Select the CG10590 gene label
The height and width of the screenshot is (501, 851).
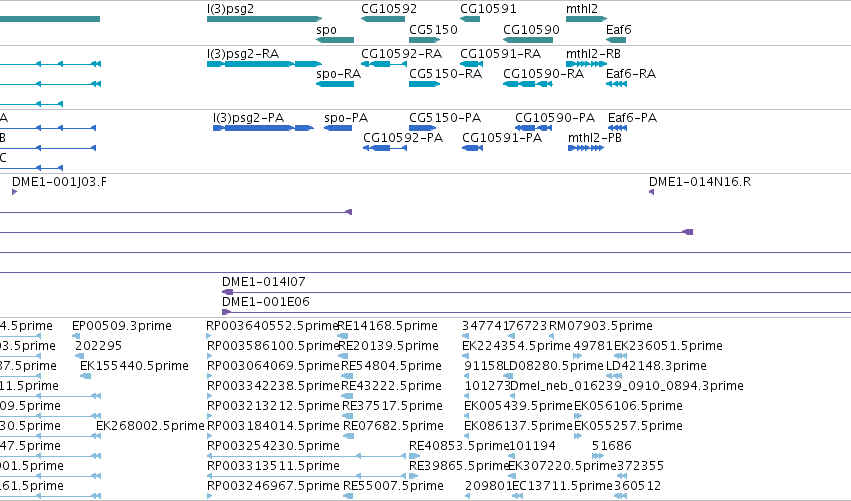coord(531,29)
